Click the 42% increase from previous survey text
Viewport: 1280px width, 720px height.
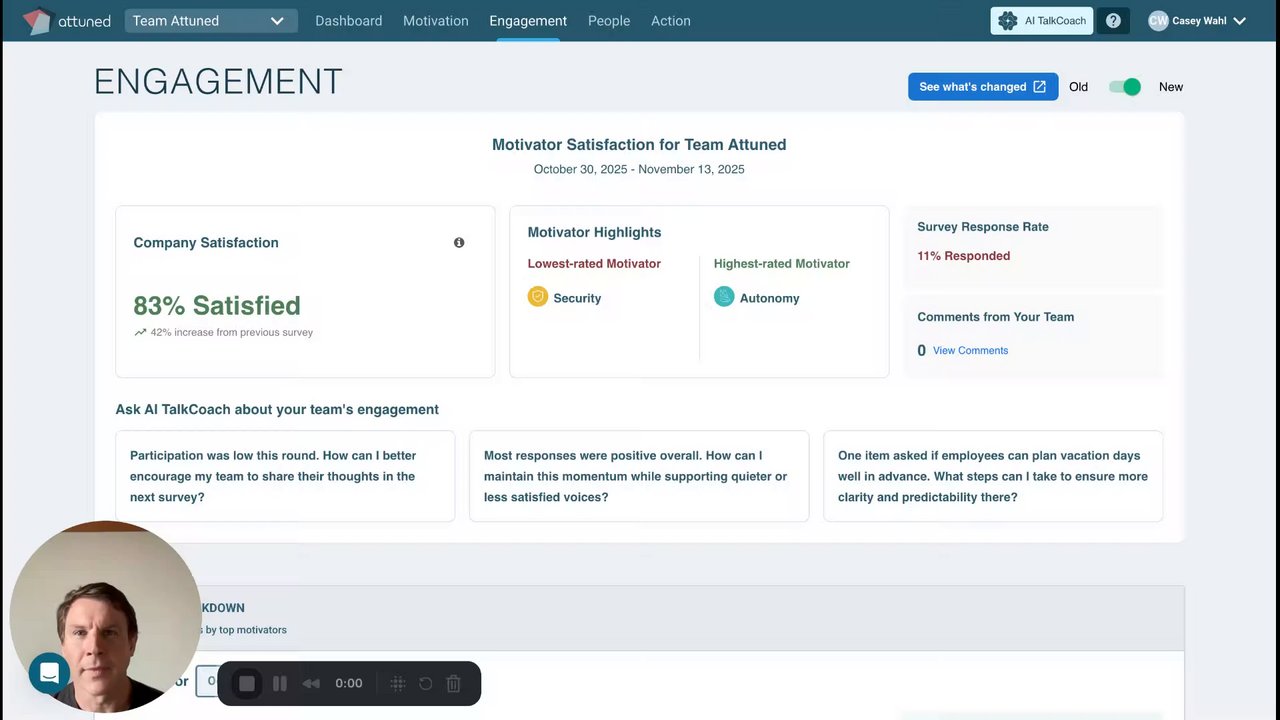point(231,333)
